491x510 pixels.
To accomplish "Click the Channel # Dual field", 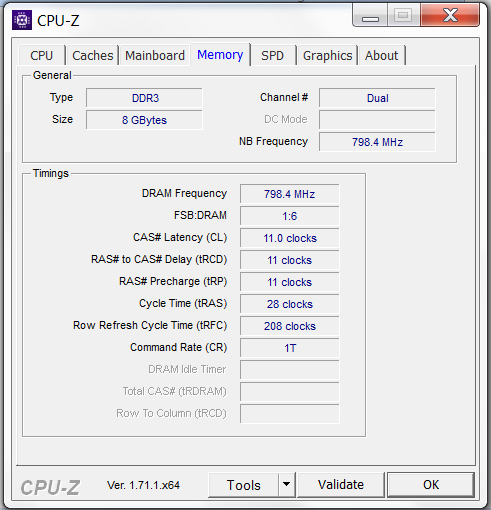I will click(x=377, y=98).
